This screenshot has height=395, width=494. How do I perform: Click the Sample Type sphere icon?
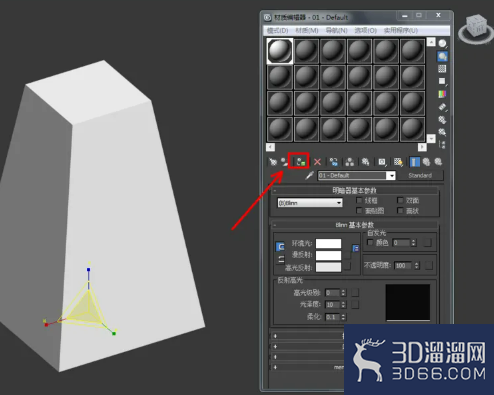point(442,44)
